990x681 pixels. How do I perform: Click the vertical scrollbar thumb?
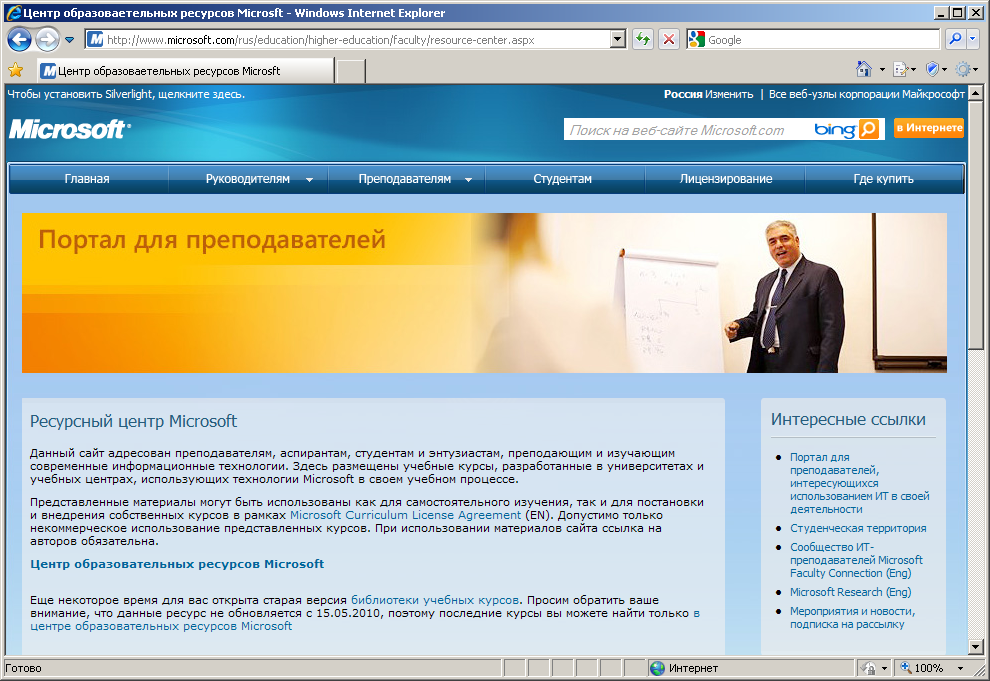tap(975, 224)
